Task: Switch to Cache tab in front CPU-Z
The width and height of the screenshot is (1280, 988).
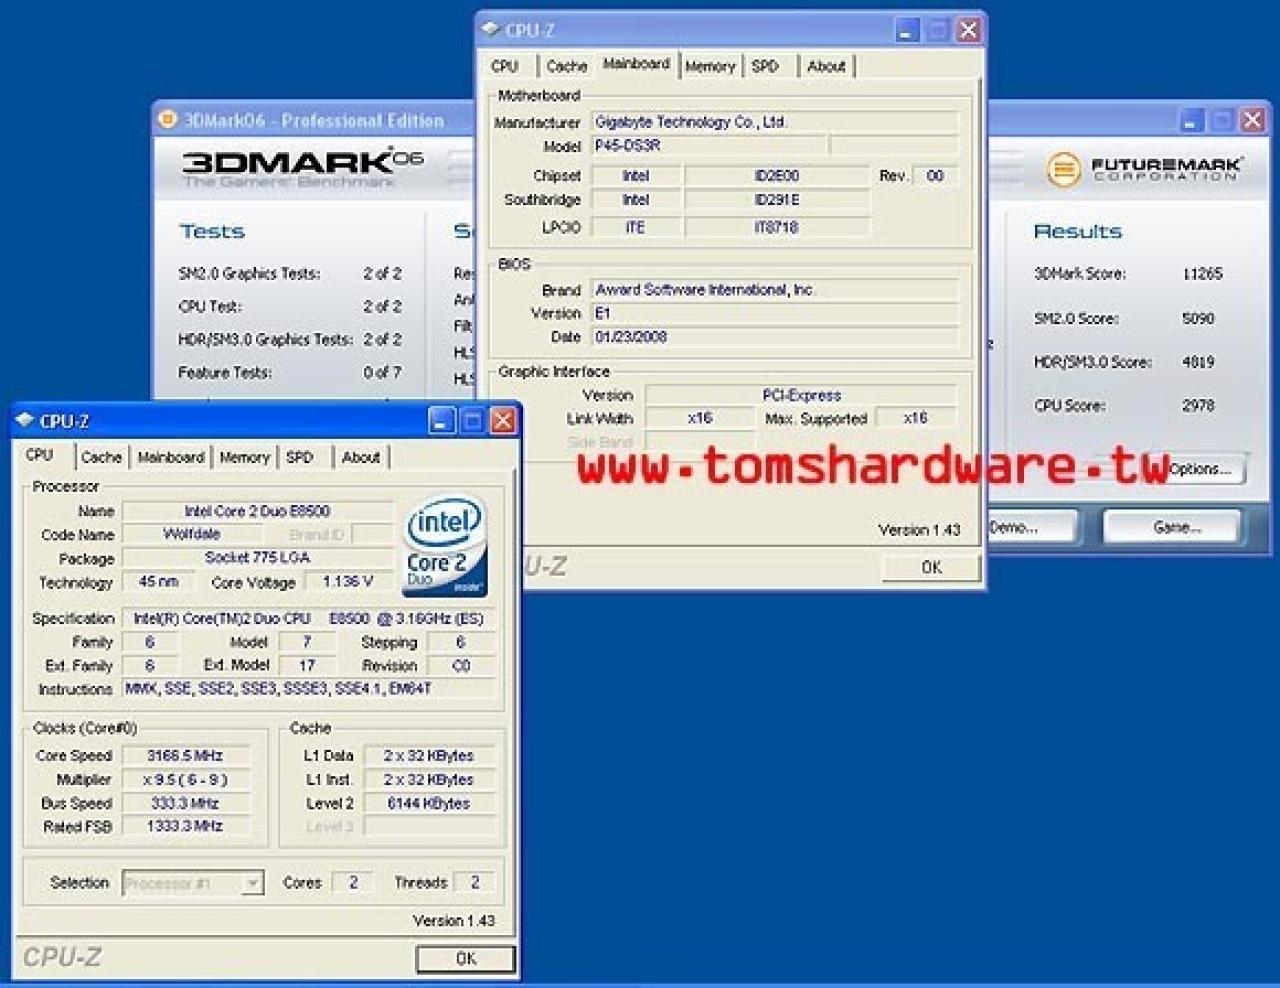Action: click(x=101, y=457)
